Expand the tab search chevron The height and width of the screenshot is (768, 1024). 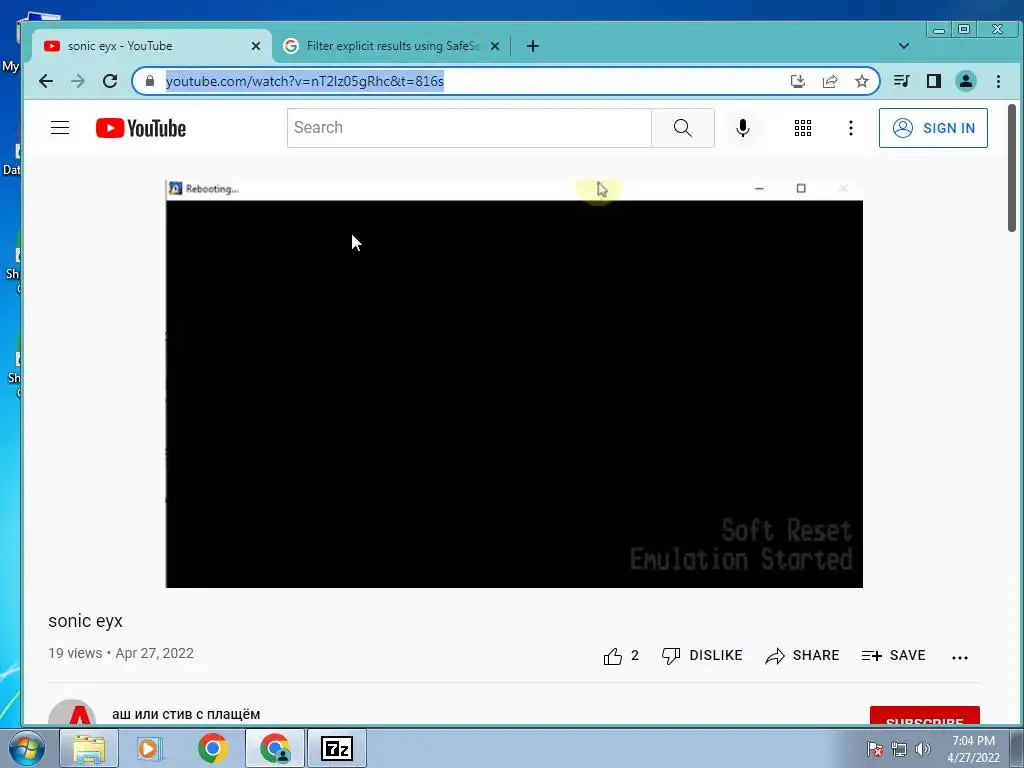904,46
